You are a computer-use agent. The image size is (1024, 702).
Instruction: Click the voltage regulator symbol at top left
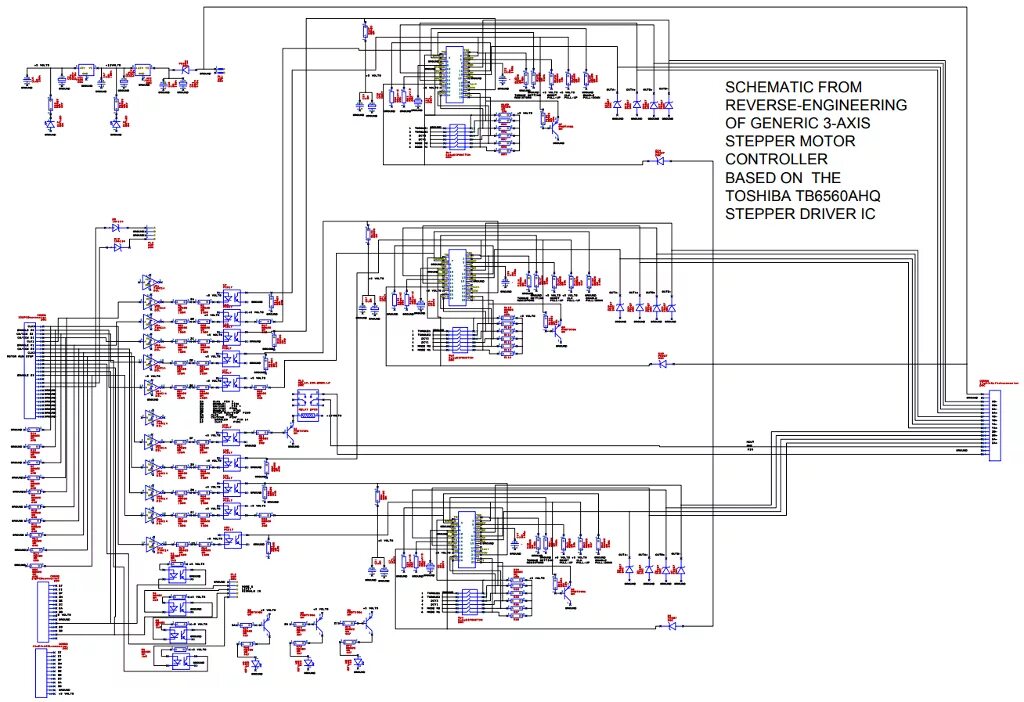(x=86, y=70)
